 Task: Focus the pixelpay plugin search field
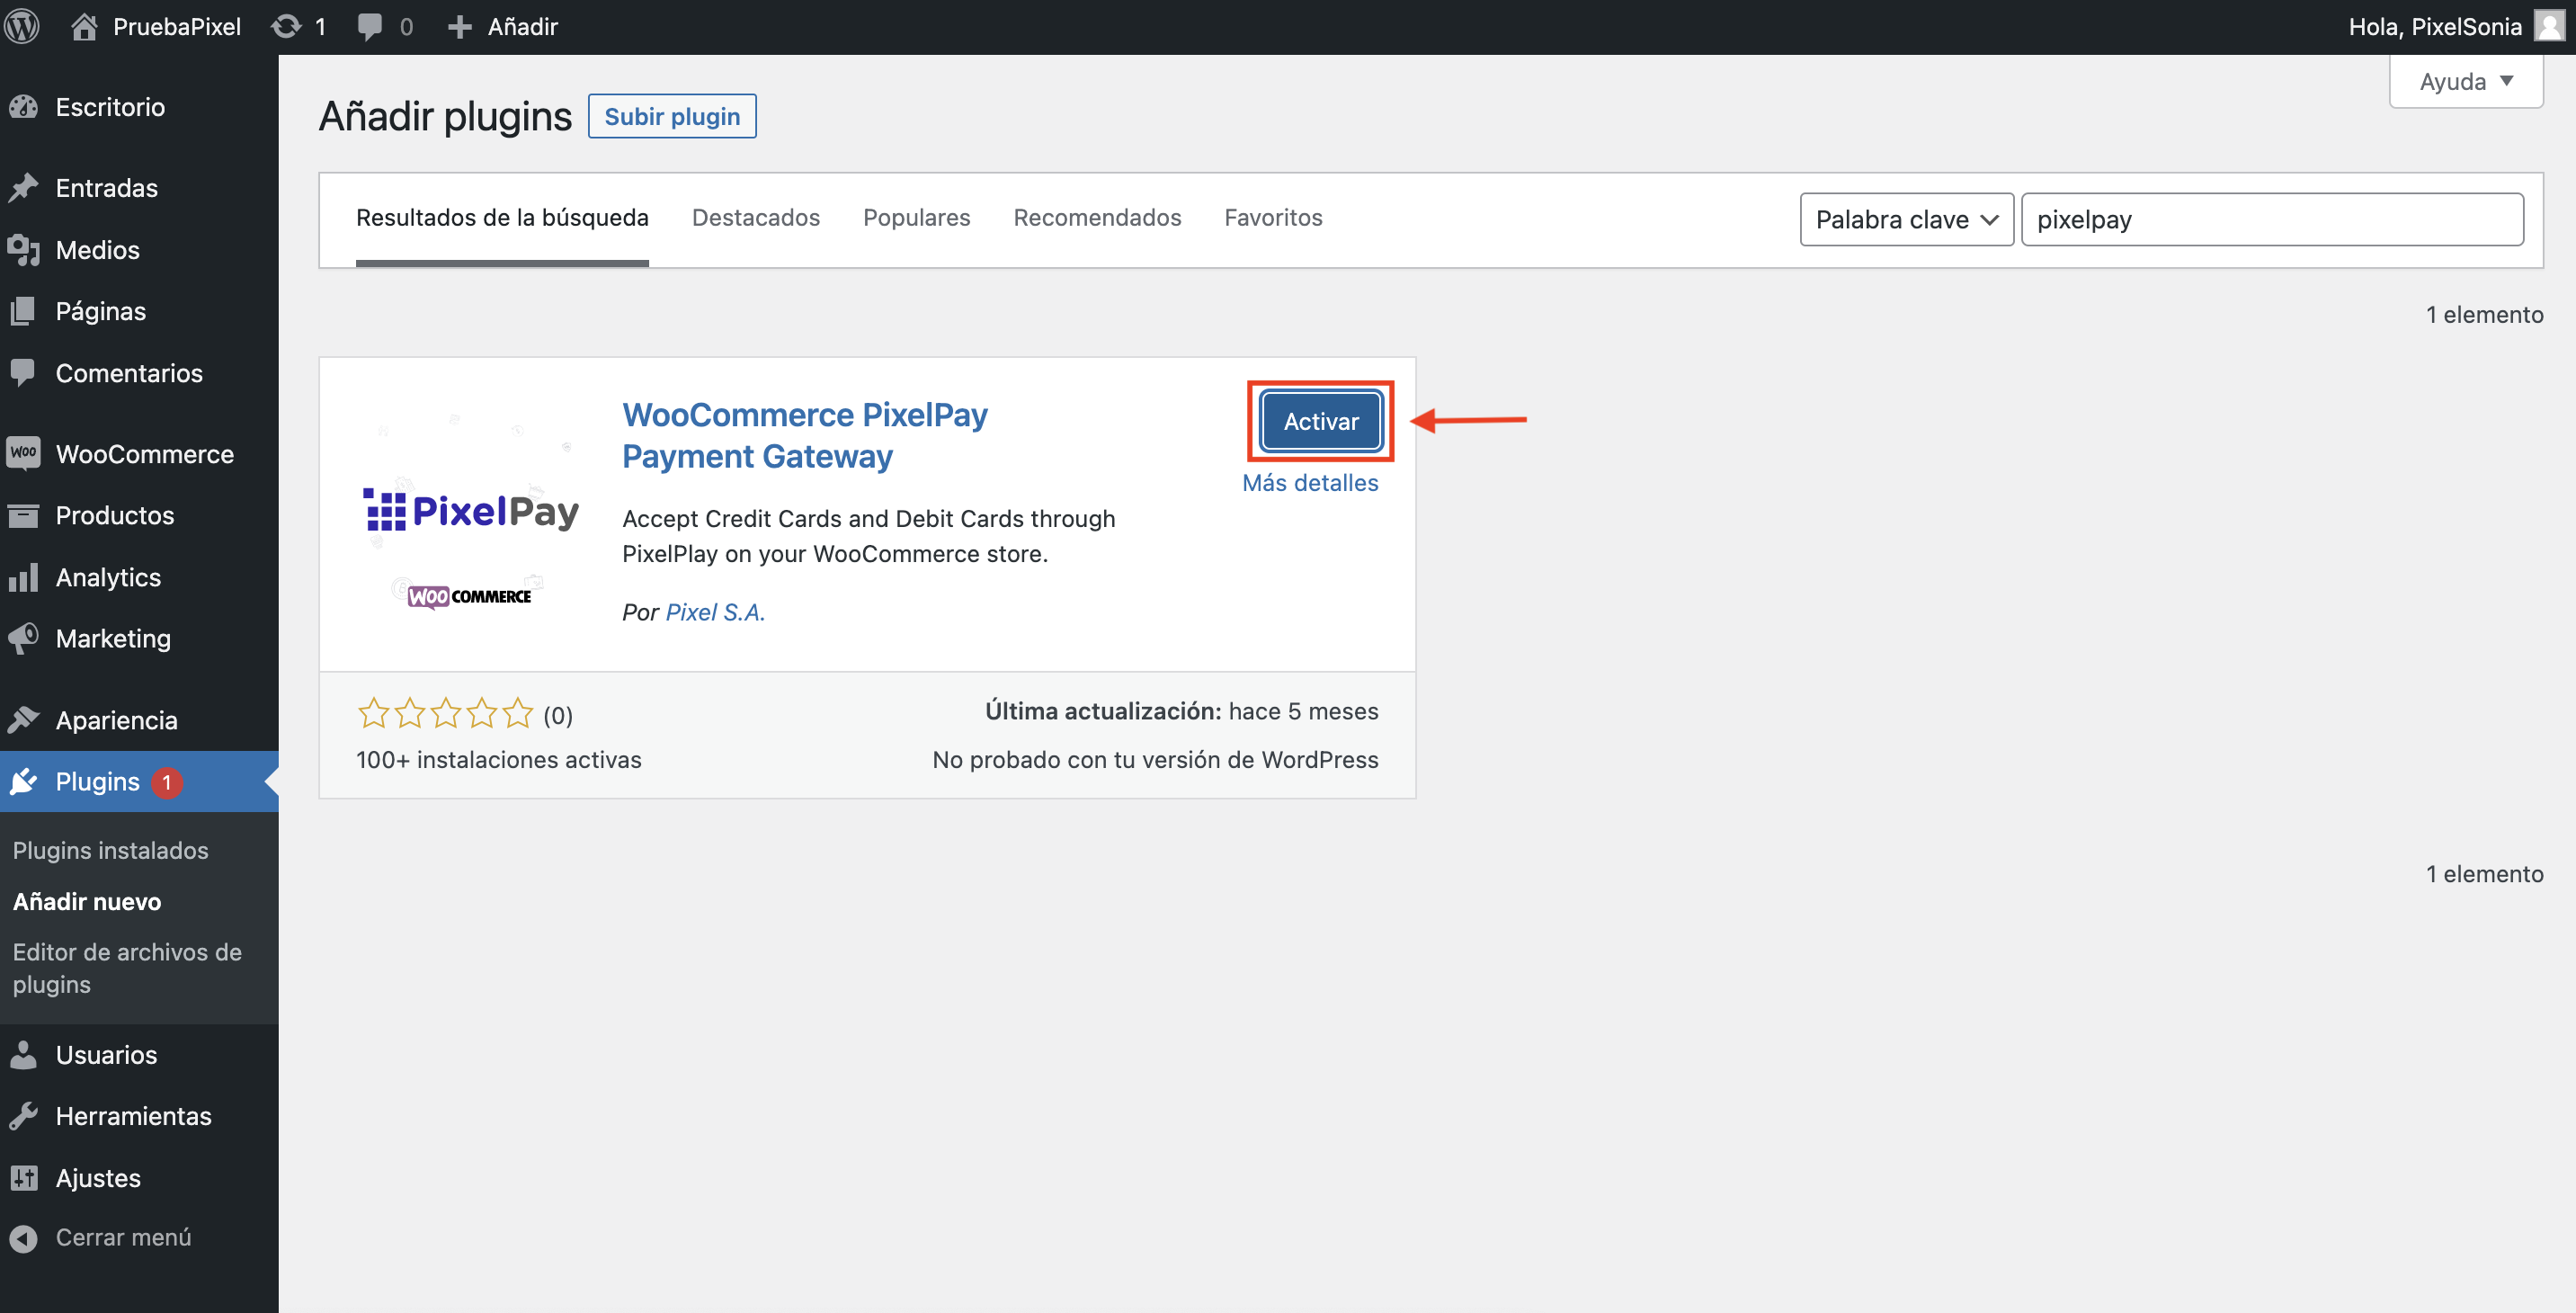click(2272, 219)
